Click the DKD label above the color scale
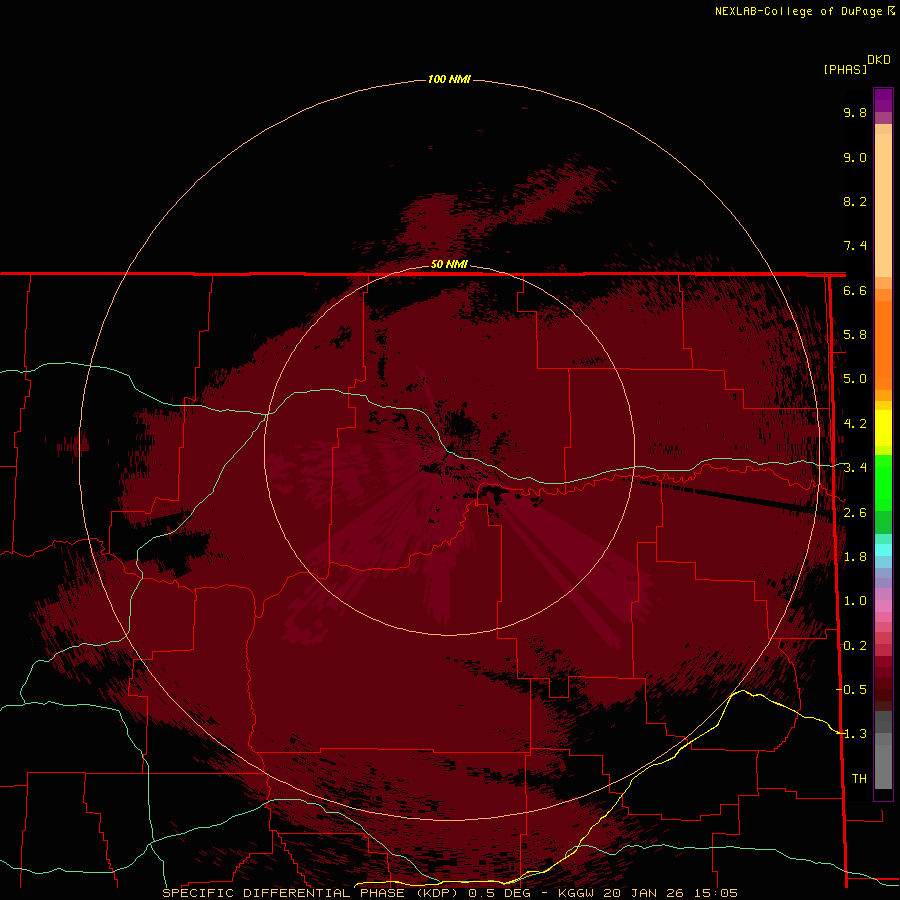900x900 pixels. pyautogui.click(x=879, y=60)
